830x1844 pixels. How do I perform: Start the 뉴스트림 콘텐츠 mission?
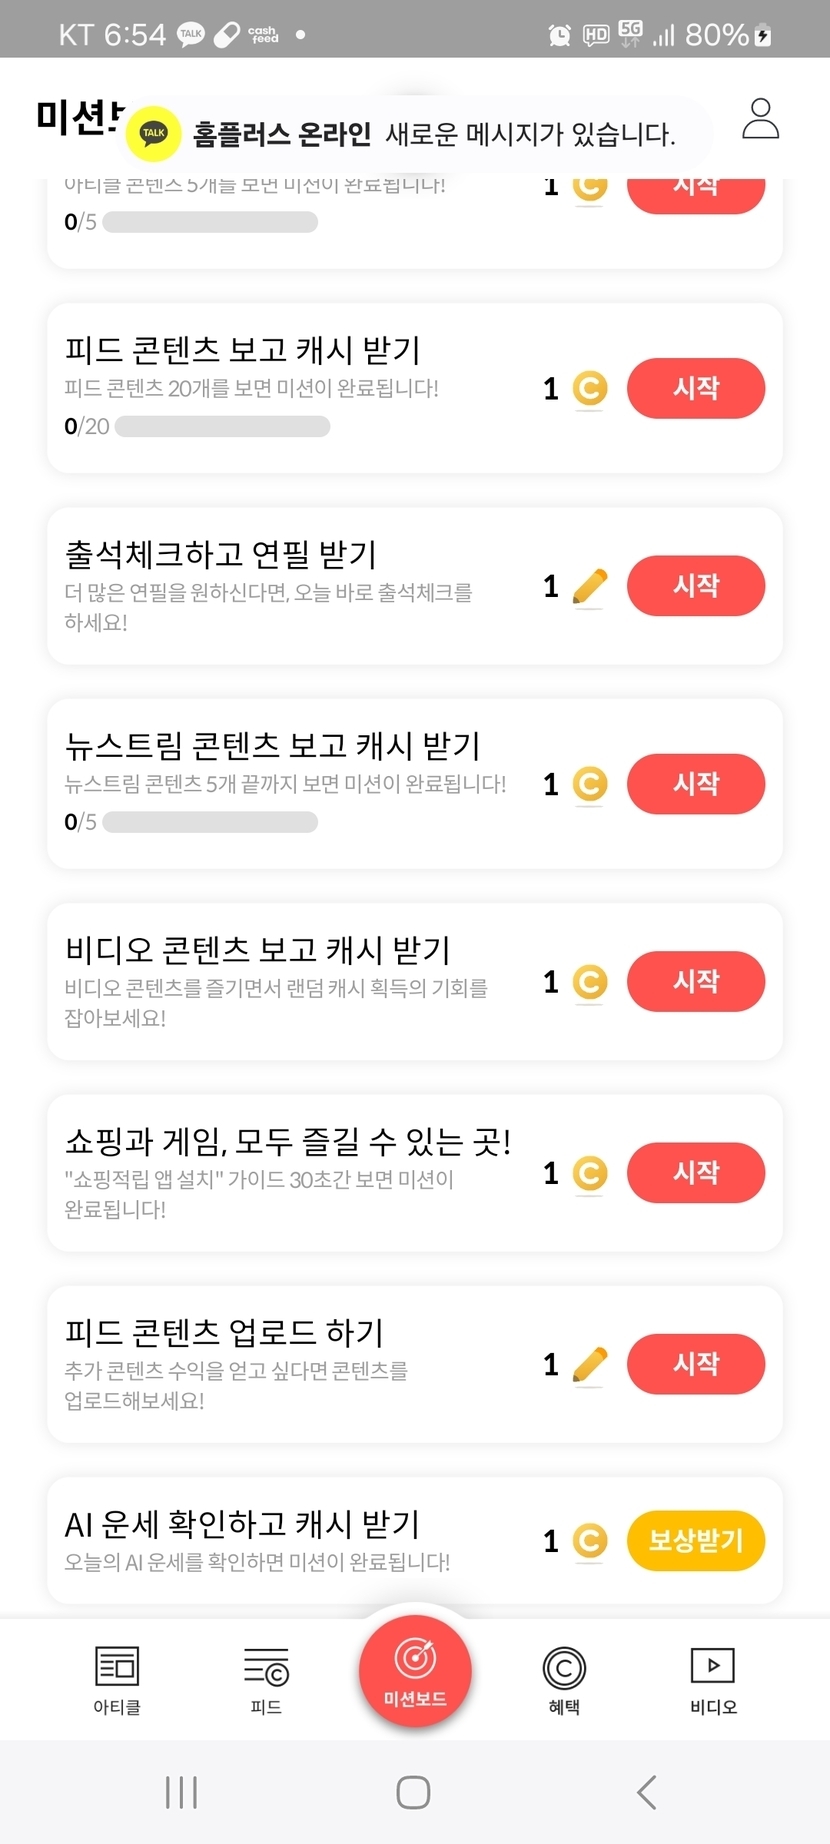[695, 783]
